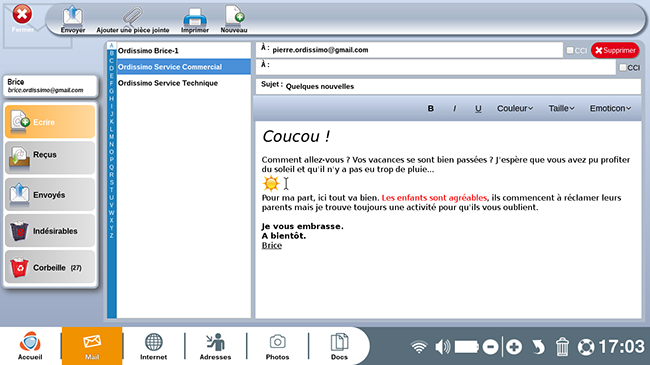
Task: Tick CCI checkbox for the second recipient
Action: tap(623, 67)
